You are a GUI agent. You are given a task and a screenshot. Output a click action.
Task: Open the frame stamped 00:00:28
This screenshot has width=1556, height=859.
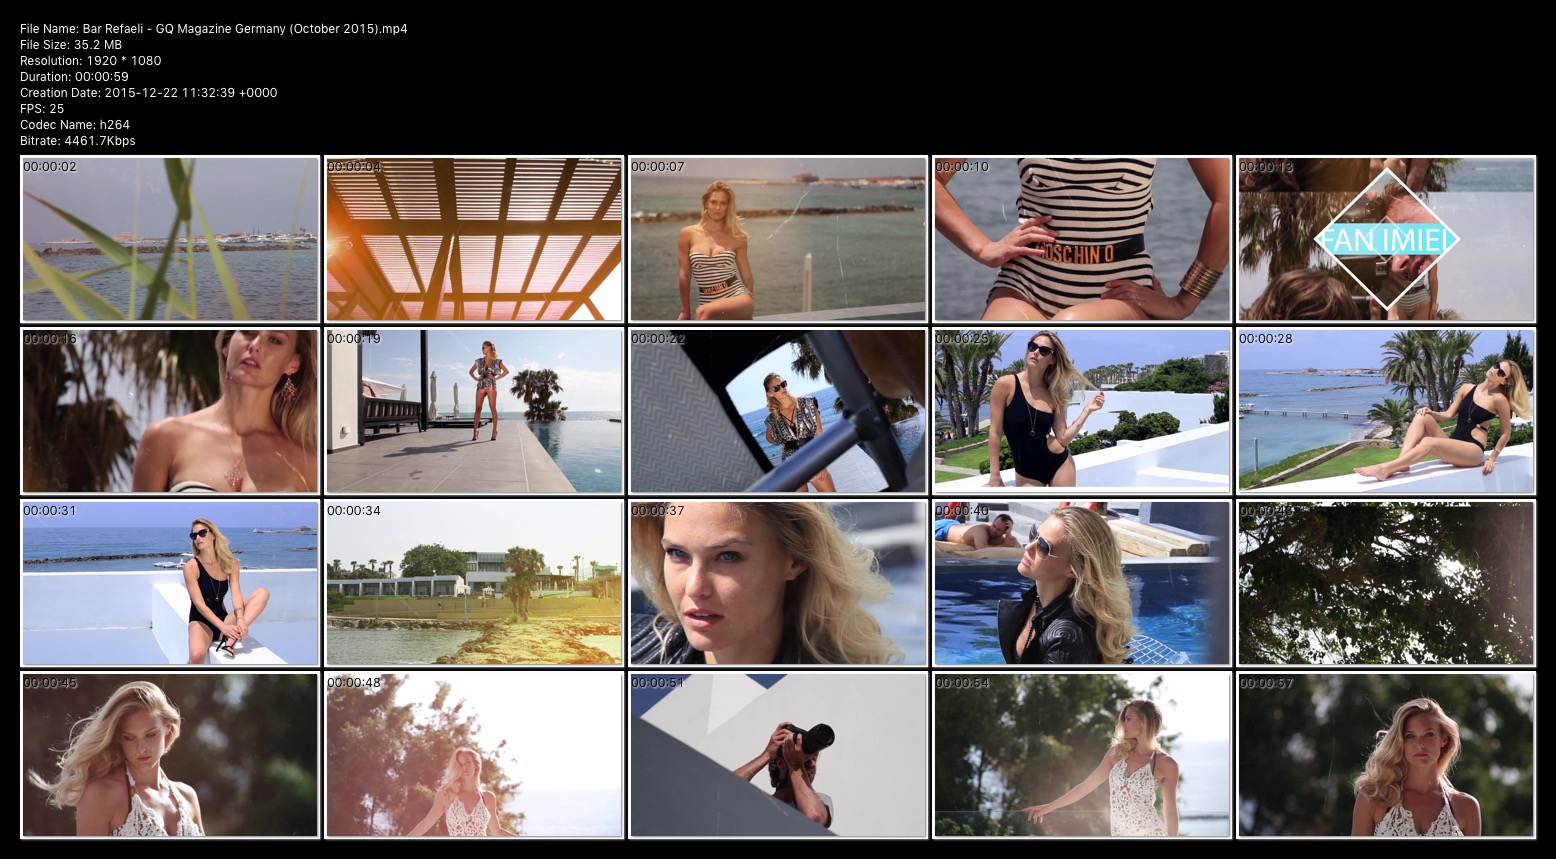[x=1386, y=411]
